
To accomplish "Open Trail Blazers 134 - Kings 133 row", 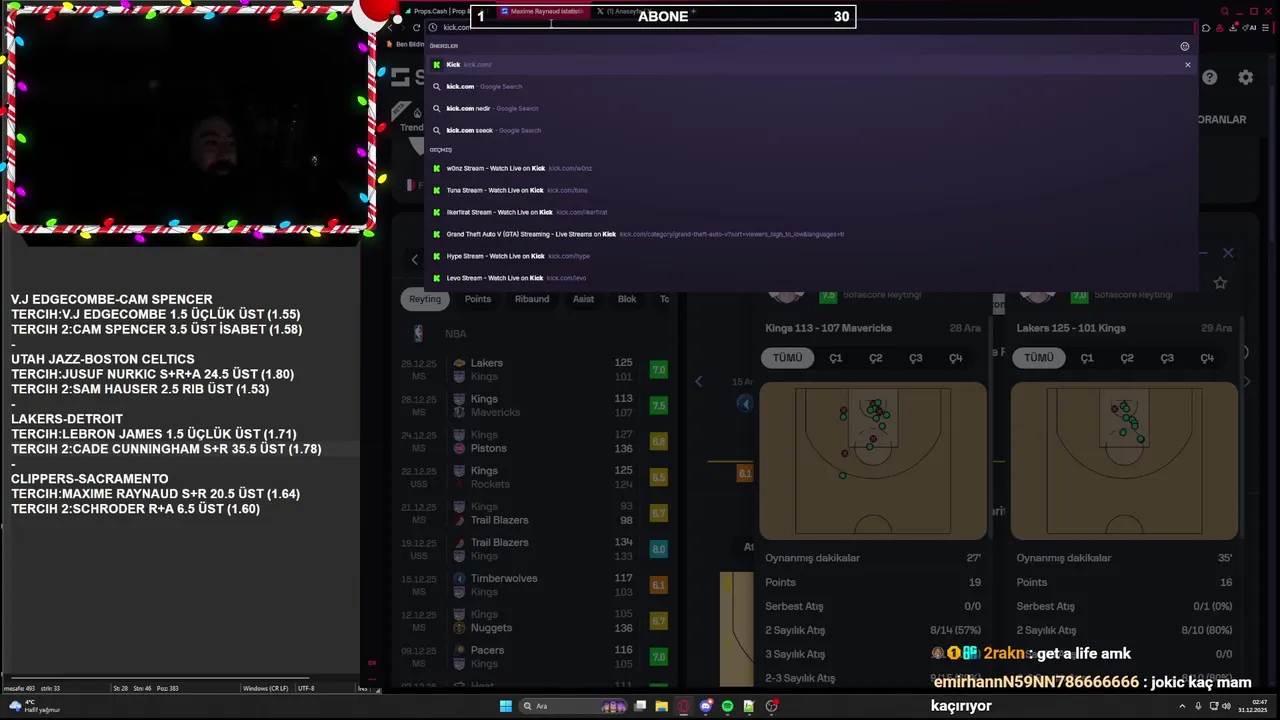I will (535, 550).
